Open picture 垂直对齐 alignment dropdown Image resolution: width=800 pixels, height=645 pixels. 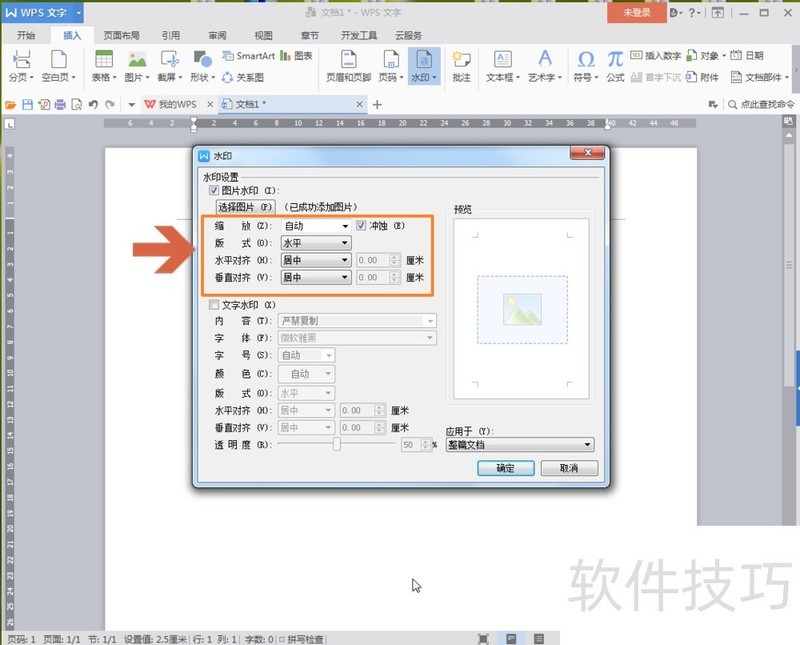316,278
